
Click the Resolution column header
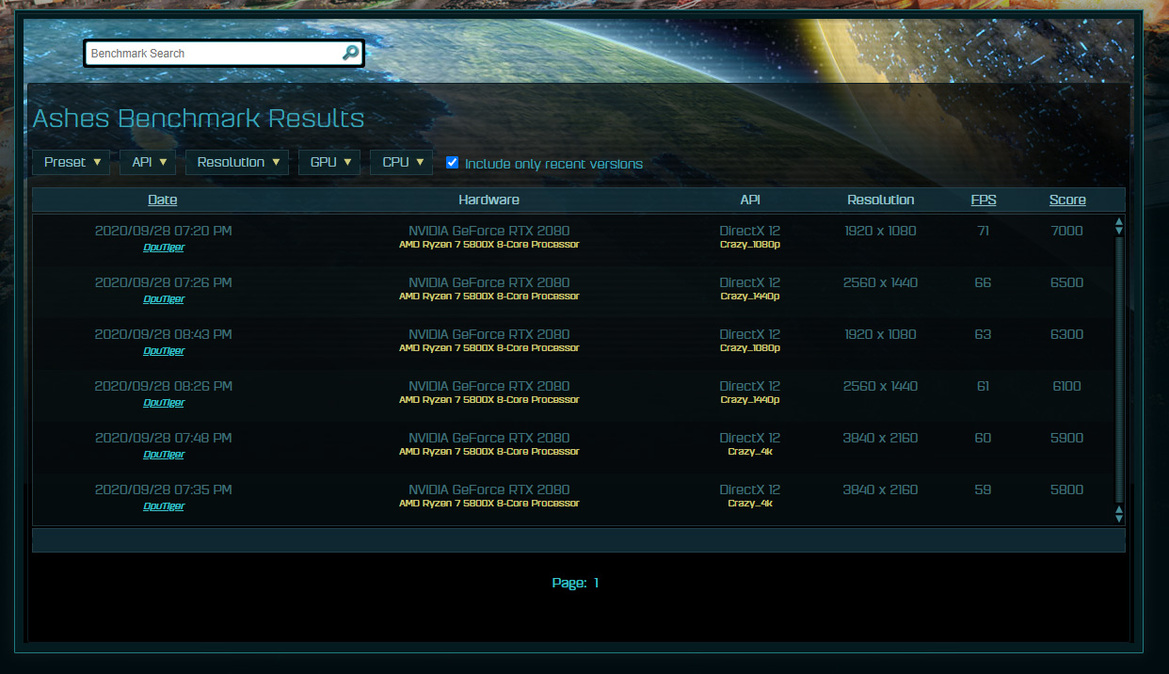click(880, 200)
